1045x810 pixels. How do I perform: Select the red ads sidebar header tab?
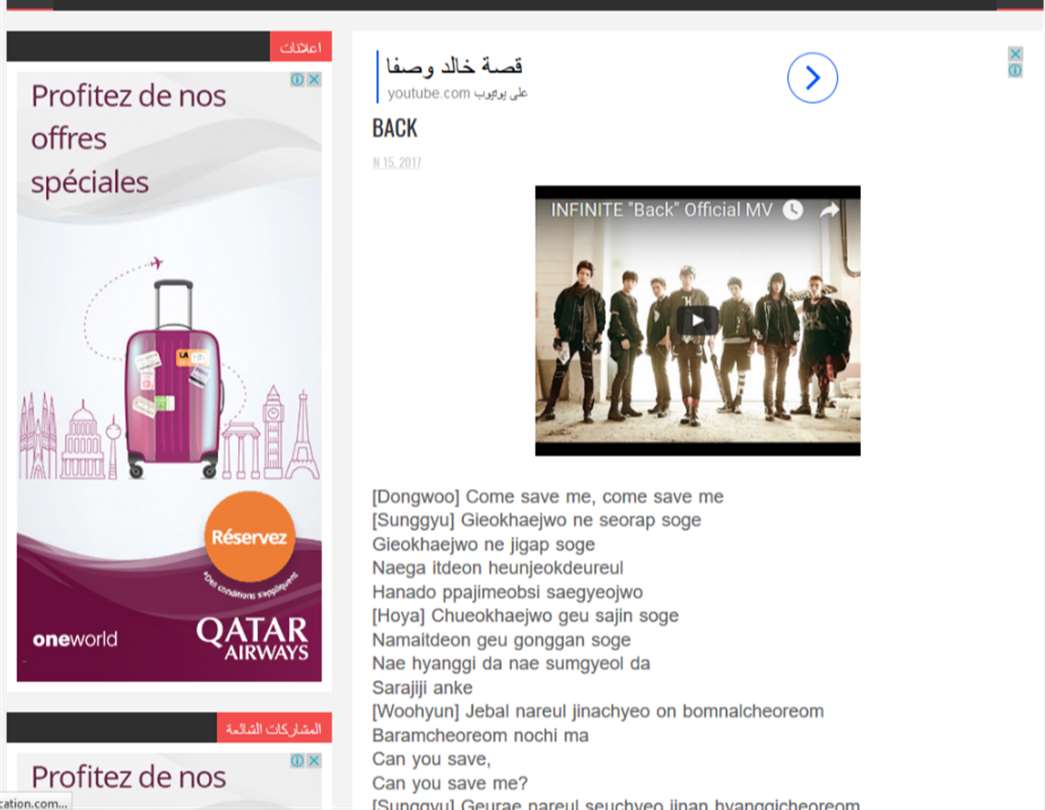coord(301,47)
